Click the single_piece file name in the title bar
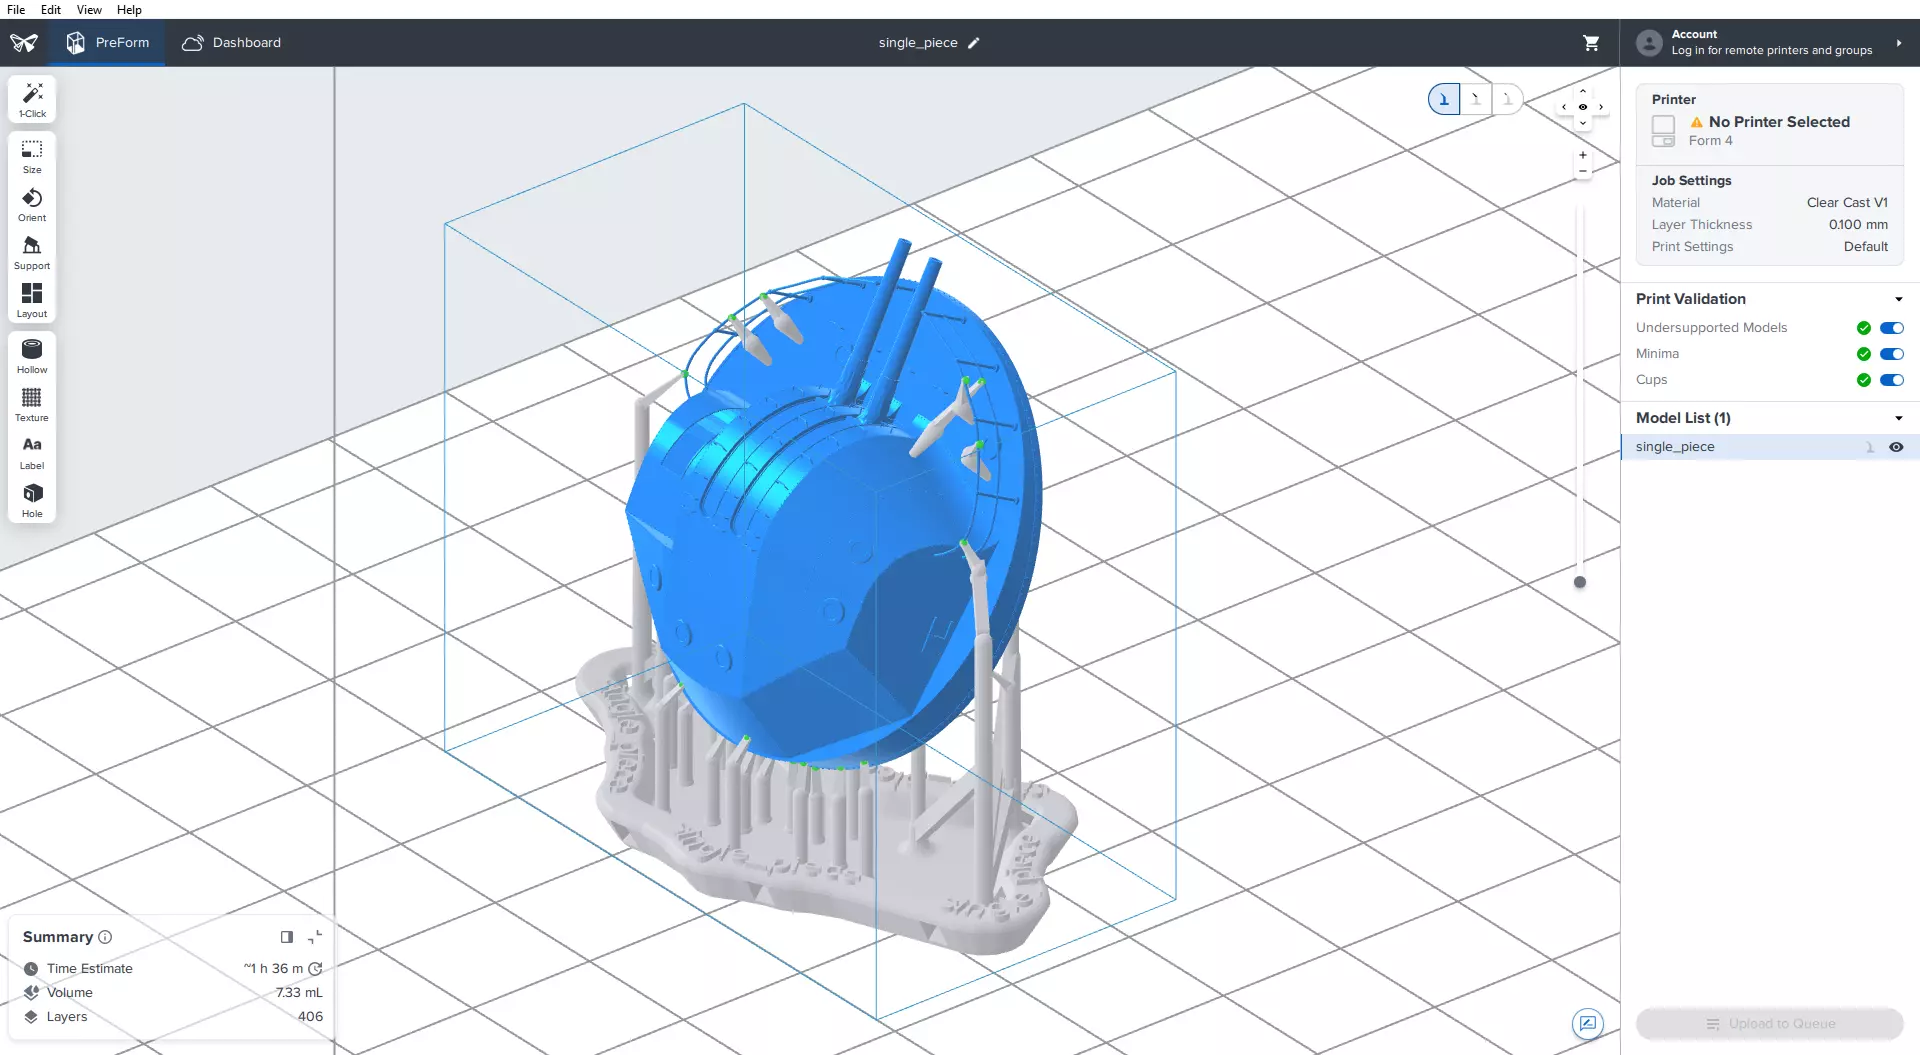The height and width of the screenshot is (1055, 1920). tap(918, 43)
